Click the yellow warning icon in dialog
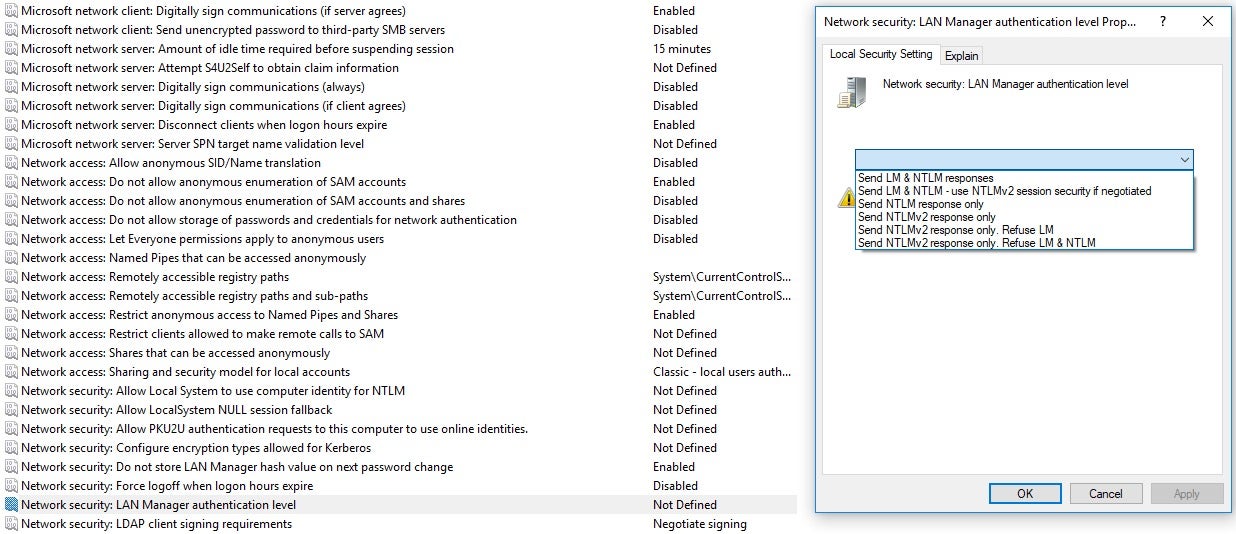Screen dimensions: 1236x534 pos(845,198)
